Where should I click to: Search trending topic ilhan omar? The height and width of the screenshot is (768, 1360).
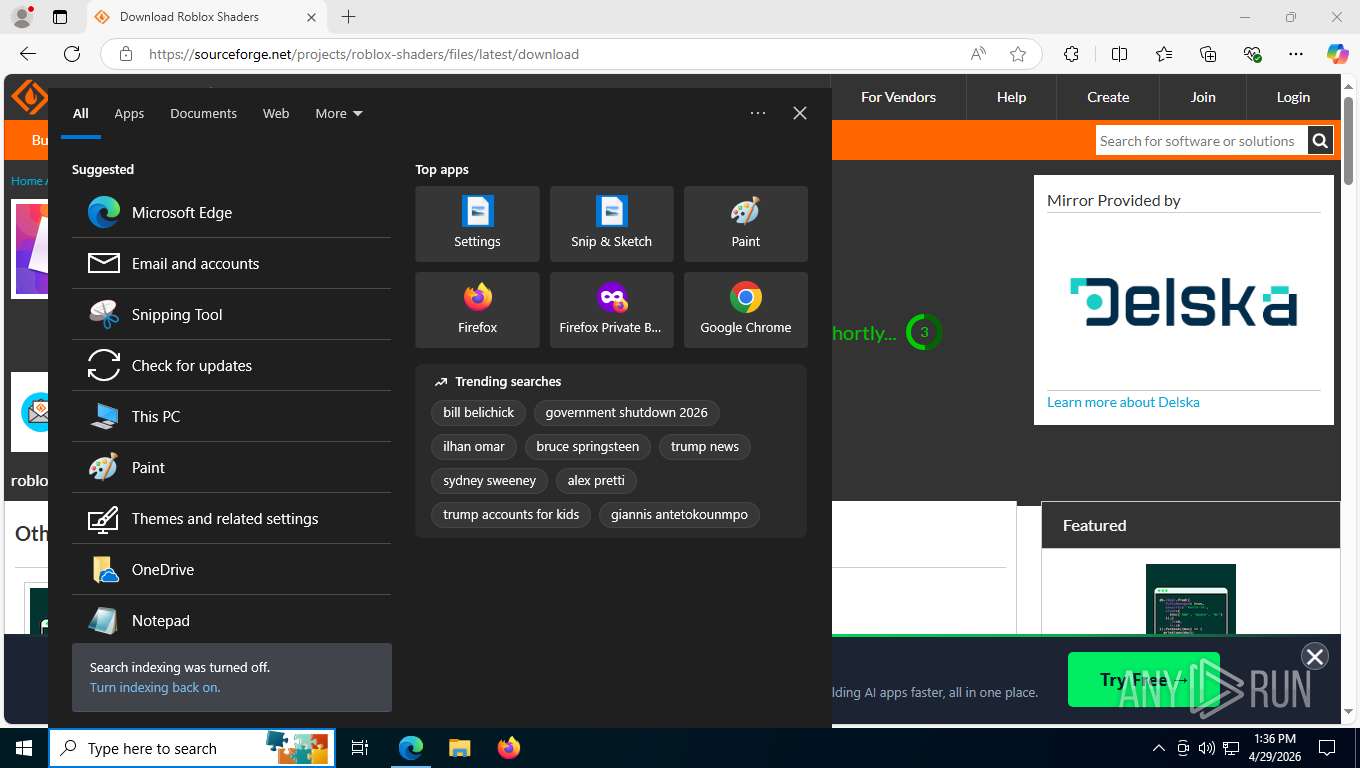click(x=474, y=446)
